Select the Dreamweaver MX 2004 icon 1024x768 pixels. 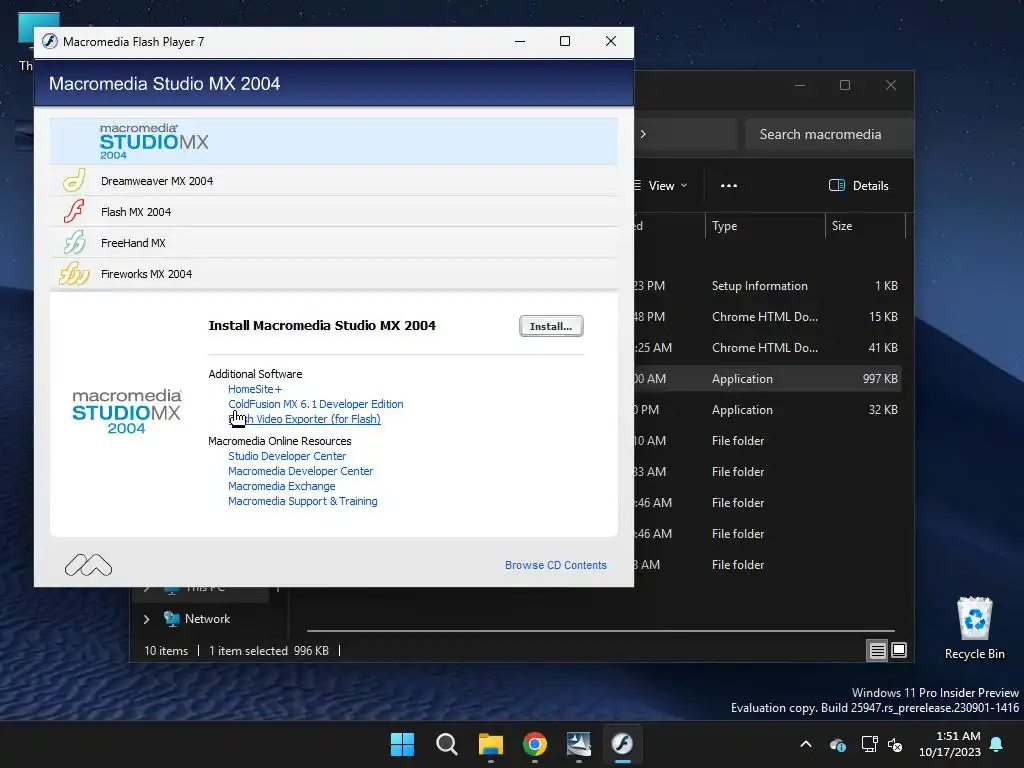coord(74,180)
